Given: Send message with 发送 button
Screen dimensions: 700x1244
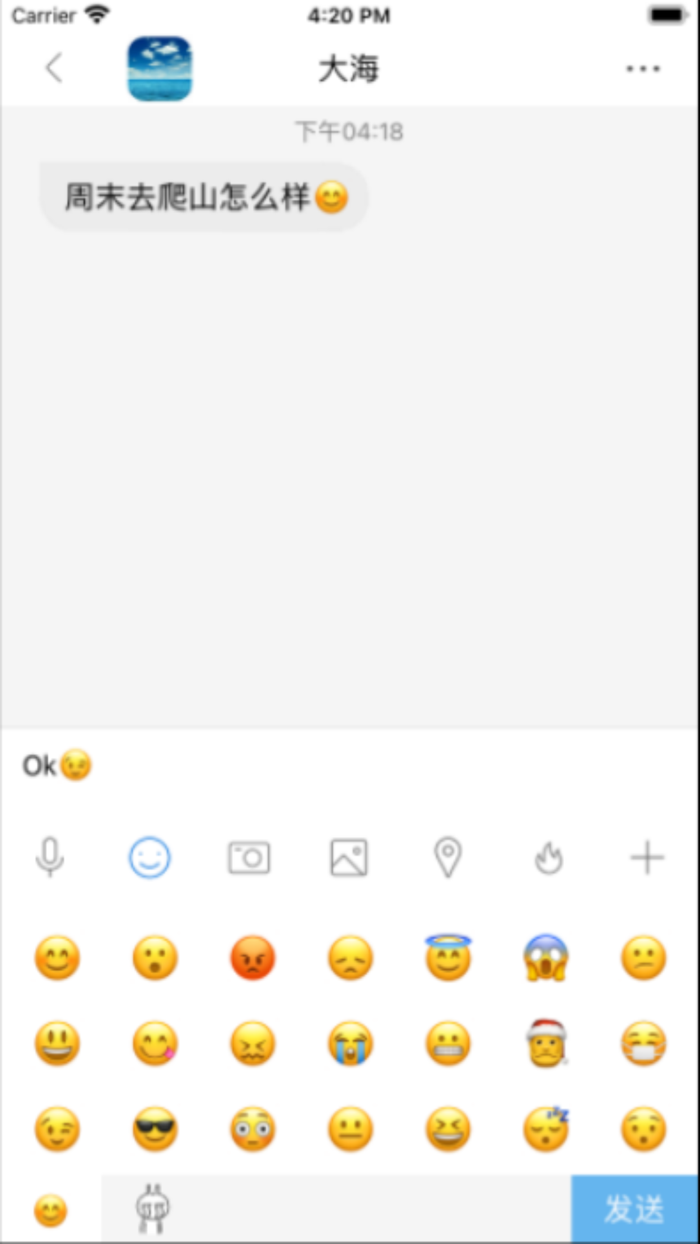Looking at the screenshot, I should tap(635, 1209).
